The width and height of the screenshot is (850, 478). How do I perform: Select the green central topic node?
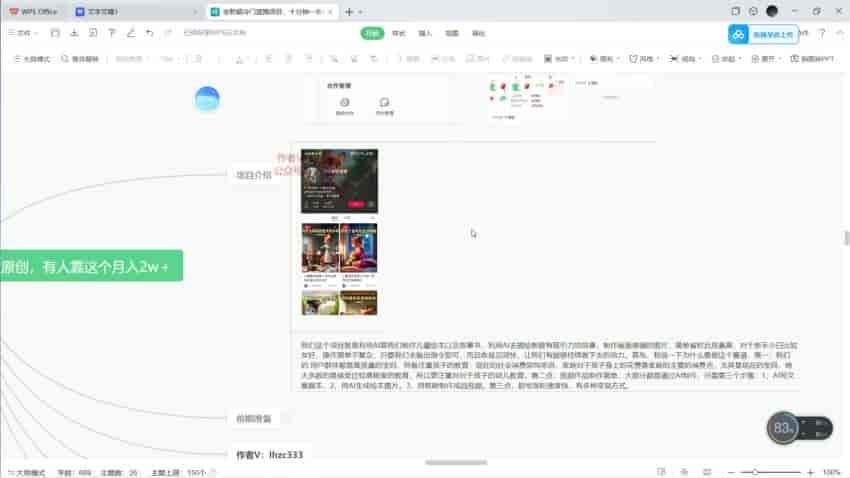tap(91, 266)
